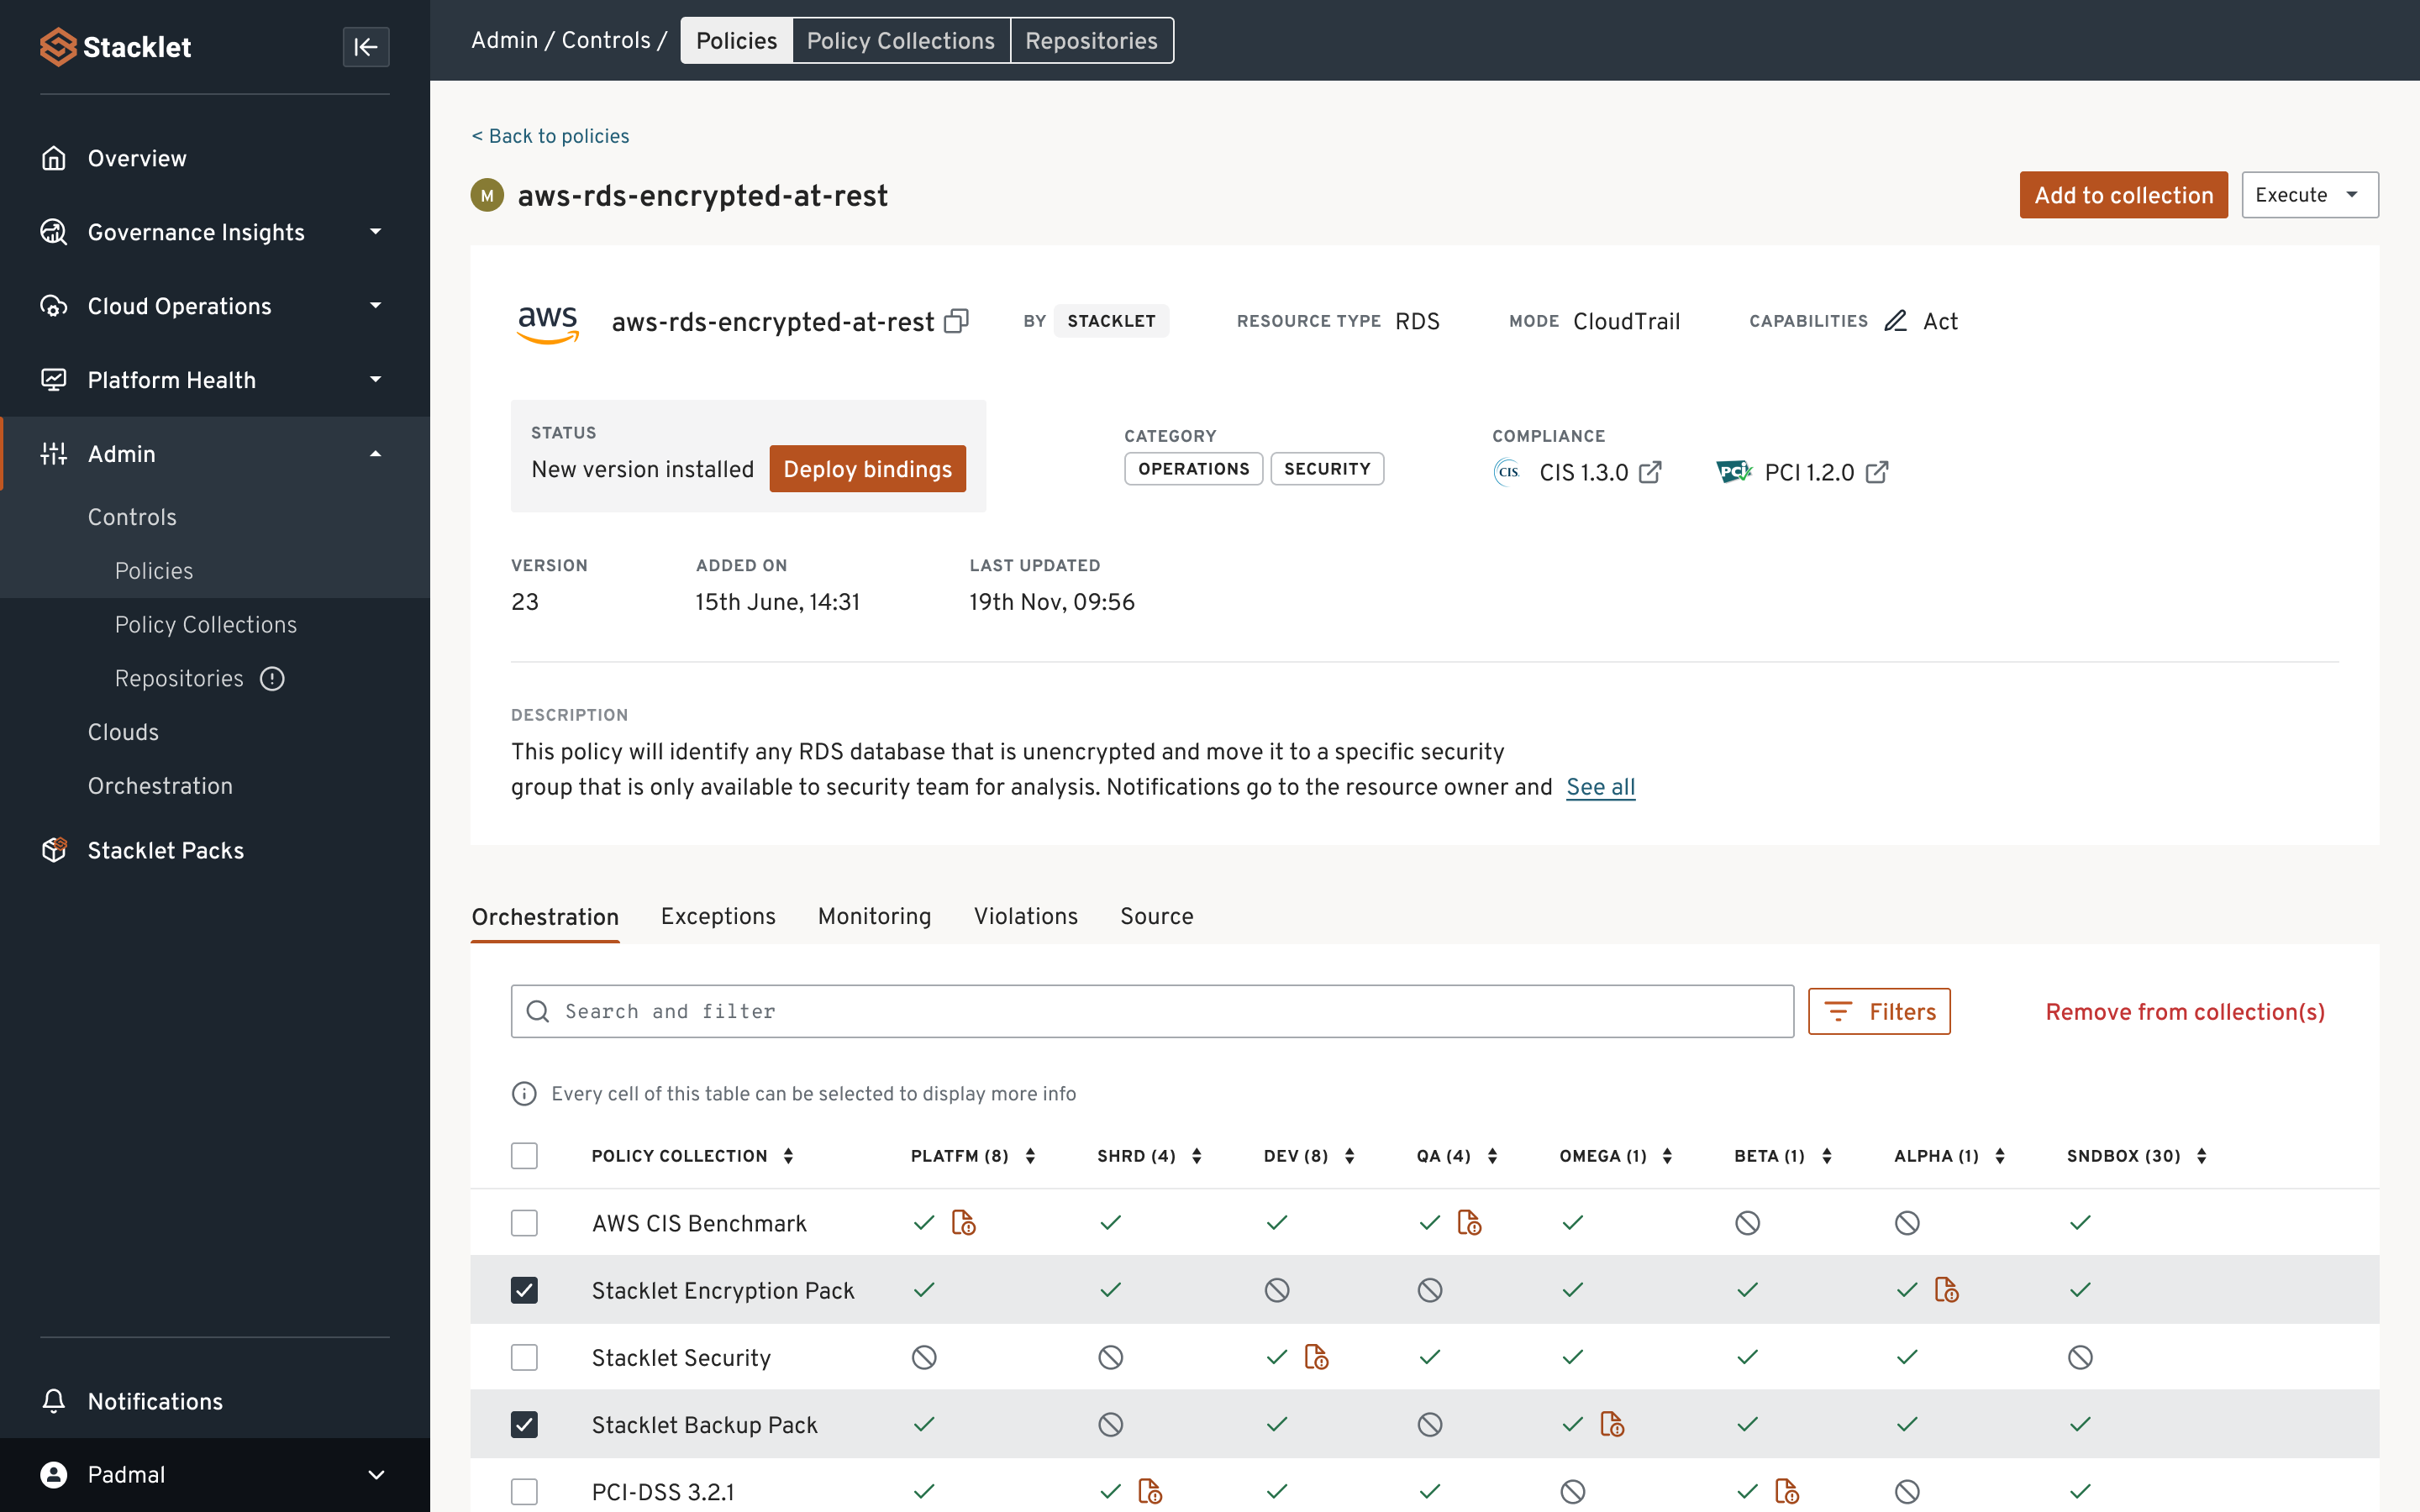Image resolution: width=2420 pixels, height=1512 pixels.
Task: Uncheck the Stacklet Encryption Pack checkbox
Action: 524,1290
